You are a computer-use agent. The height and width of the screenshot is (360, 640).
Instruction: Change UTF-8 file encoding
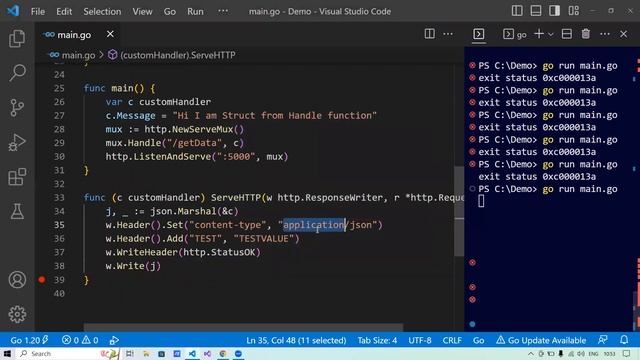(420, 340)
